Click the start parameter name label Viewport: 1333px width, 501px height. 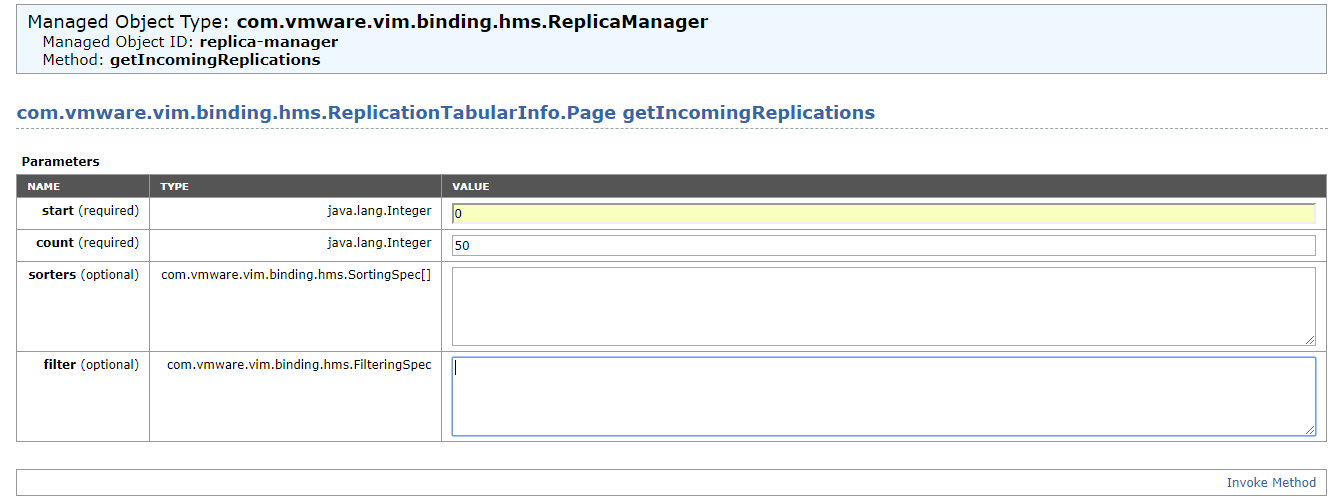pos(57,211)
